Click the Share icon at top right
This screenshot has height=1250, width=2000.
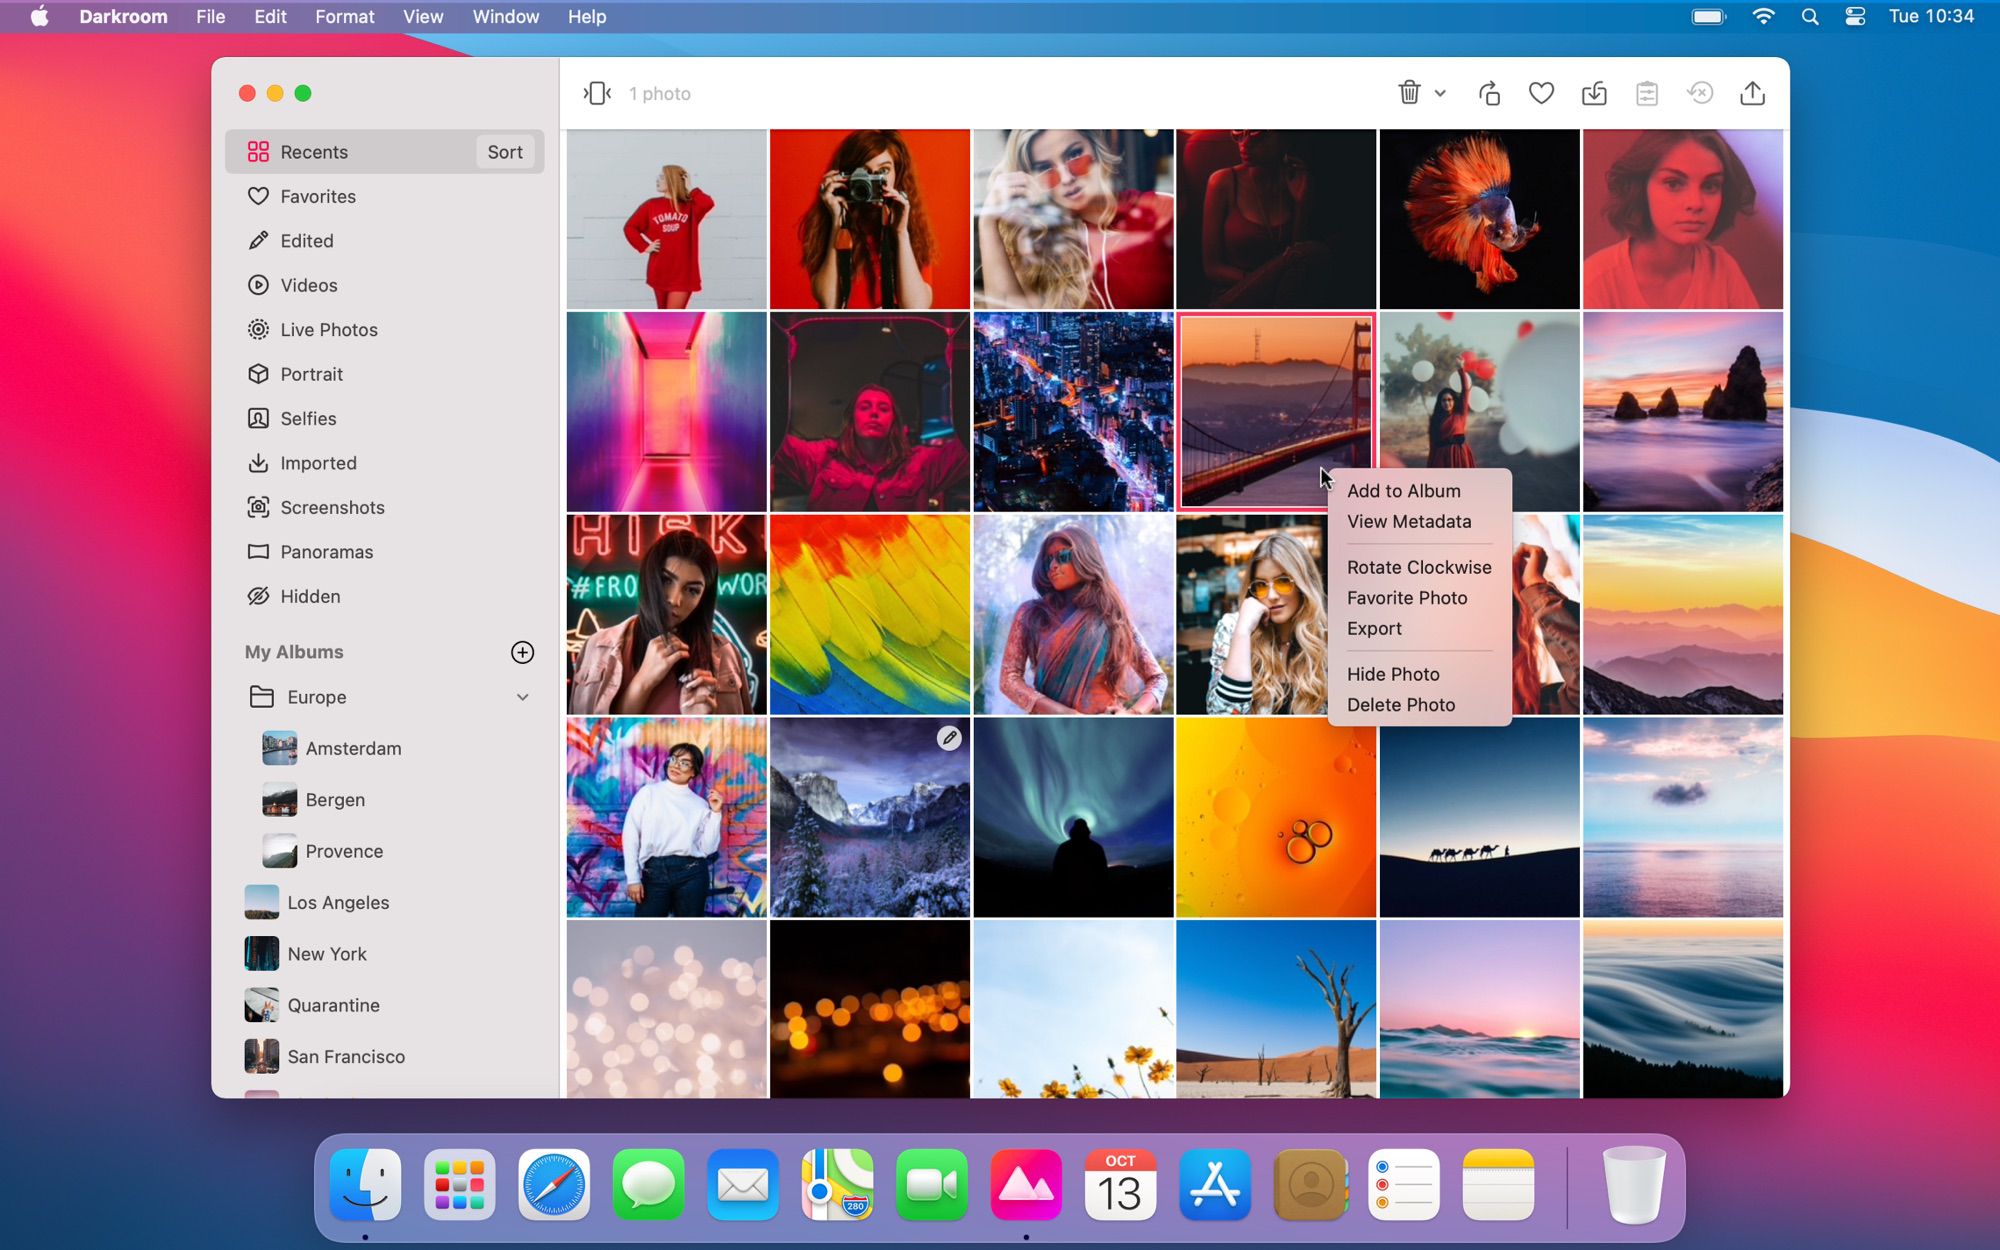tap(1752, 93)
